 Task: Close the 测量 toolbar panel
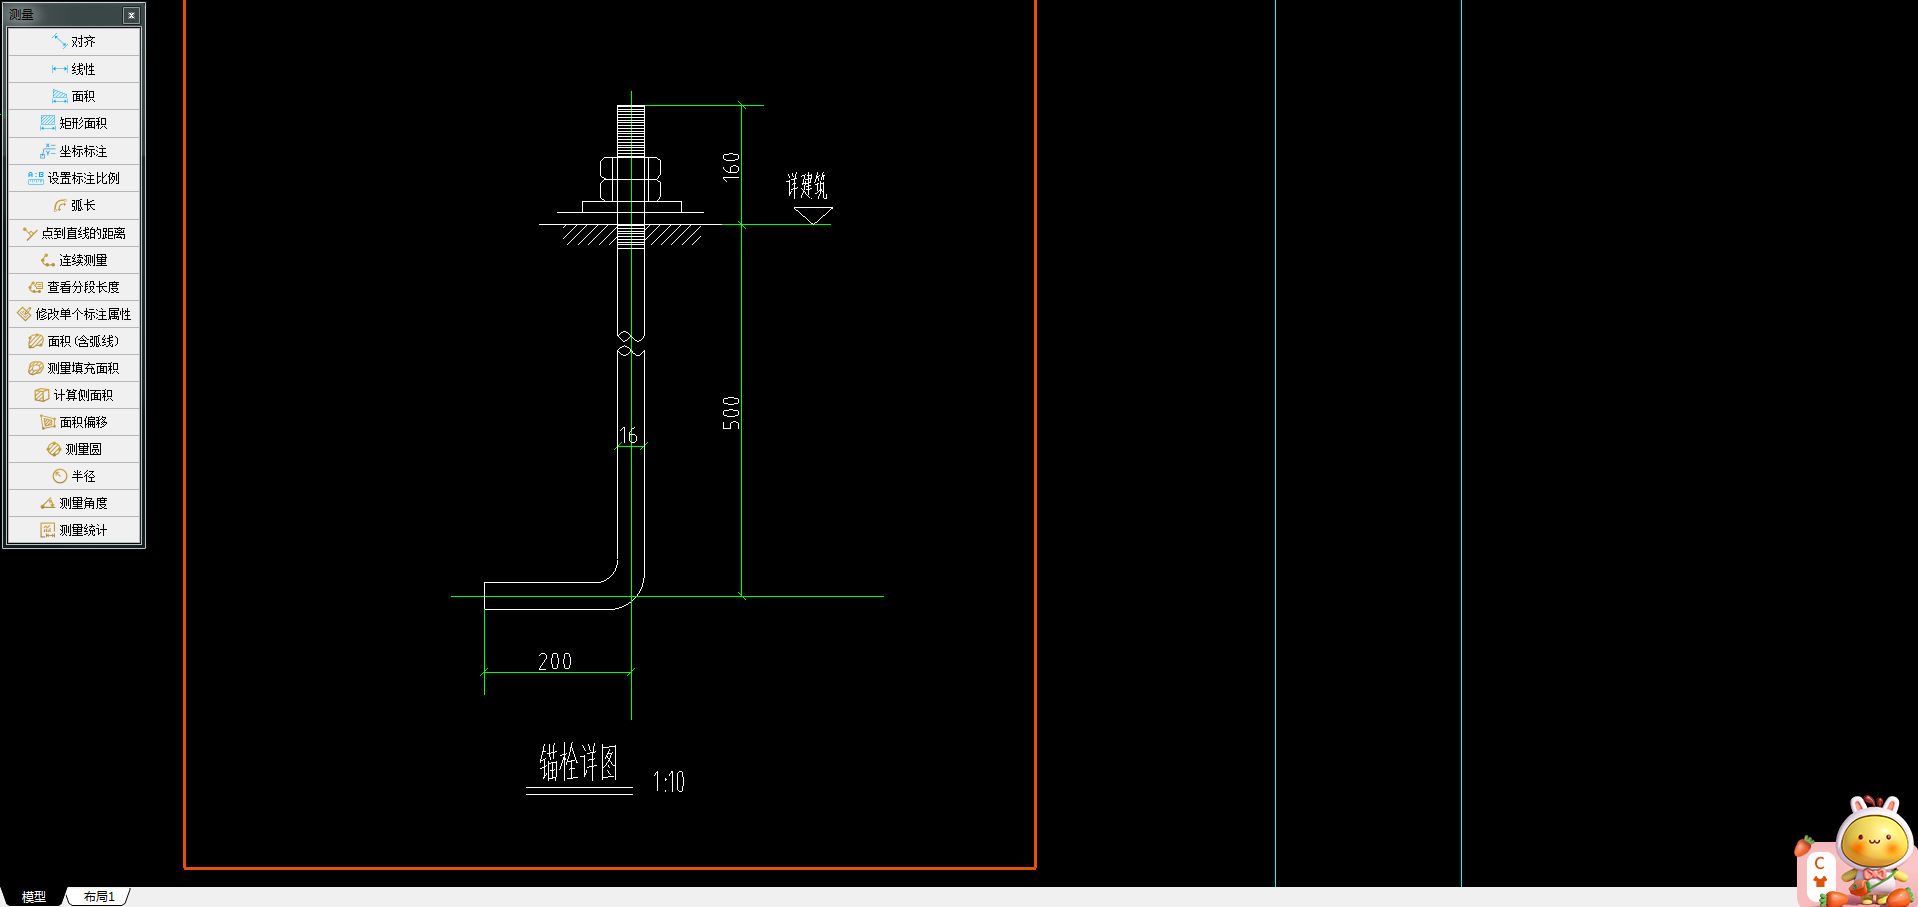pyautogui.click(x=131, y=15)
